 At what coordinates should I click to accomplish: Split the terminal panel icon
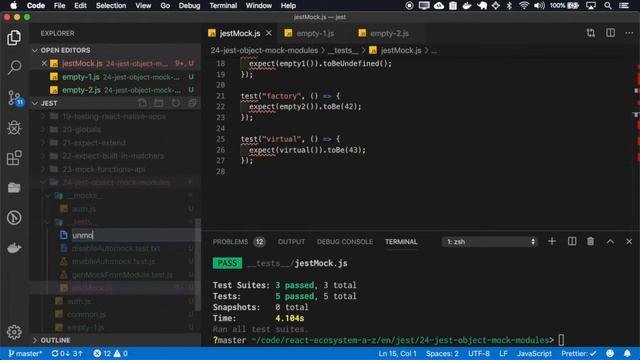[572, 242]
